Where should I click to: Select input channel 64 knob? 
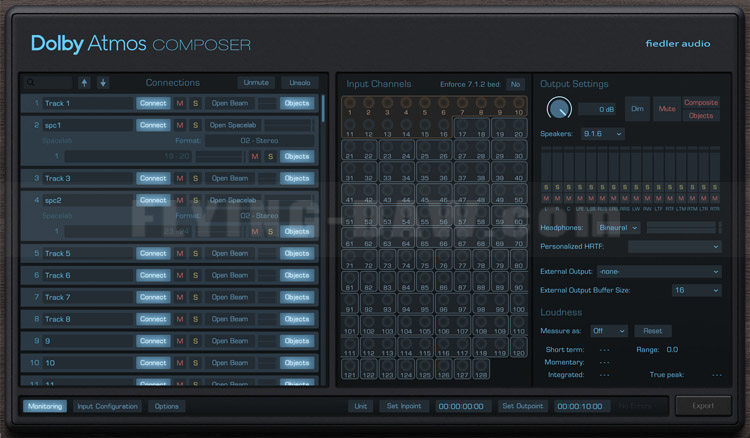pos(406,234)
